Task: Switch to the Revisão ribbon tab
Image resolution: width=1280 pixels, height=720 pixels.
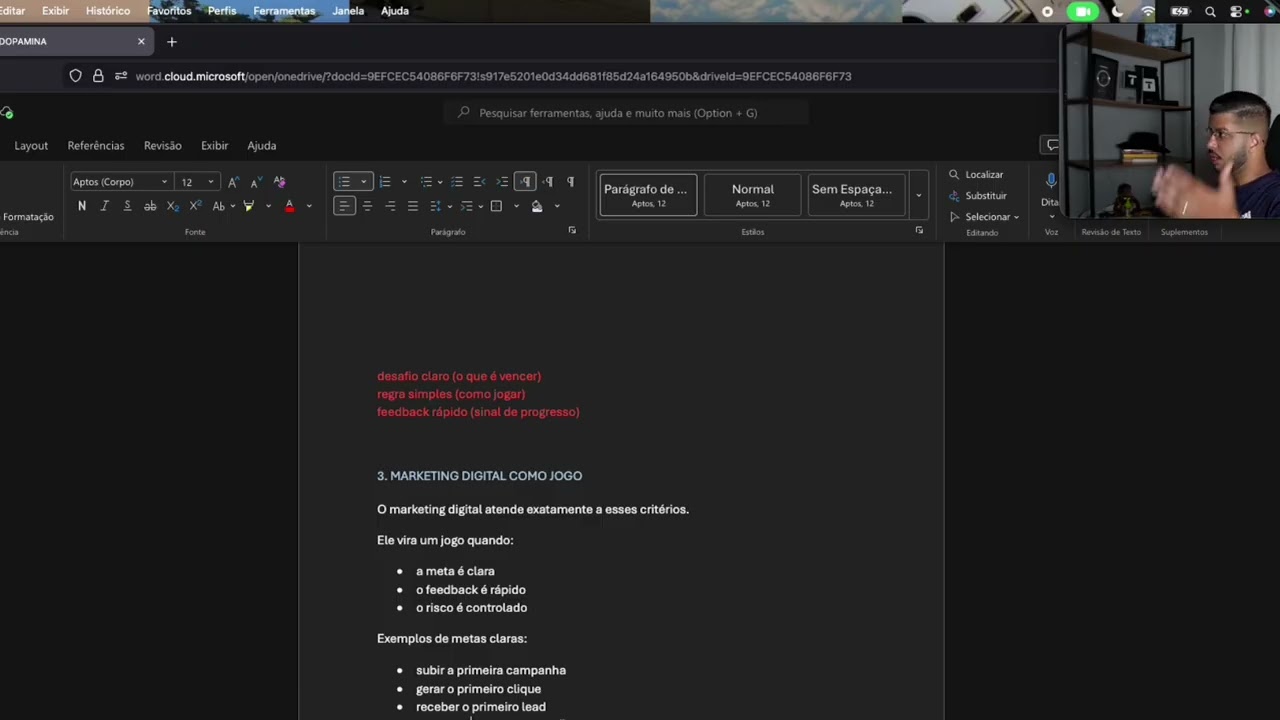Action: (163, 146)
